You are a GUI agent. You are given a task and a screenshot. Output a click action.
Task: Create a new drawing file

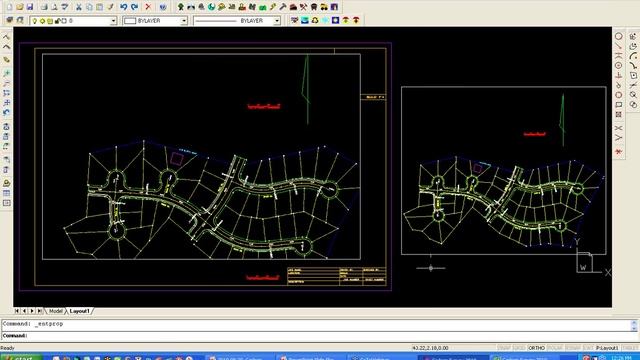pyautogui.click(x=9, y=7)
